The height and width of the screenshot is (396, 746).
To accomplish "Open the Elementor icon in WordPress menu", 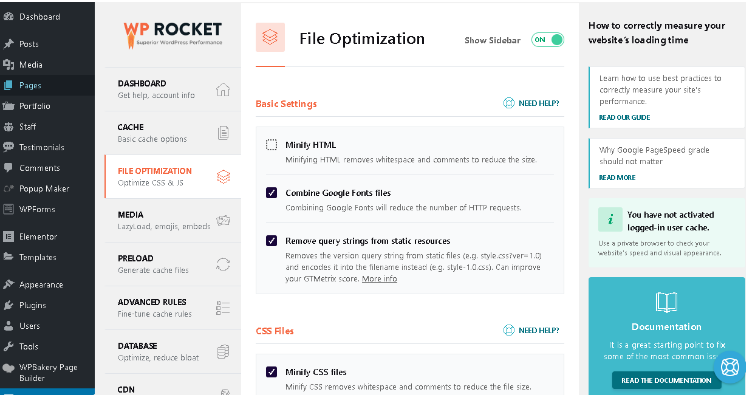I will tap(9, 236).
